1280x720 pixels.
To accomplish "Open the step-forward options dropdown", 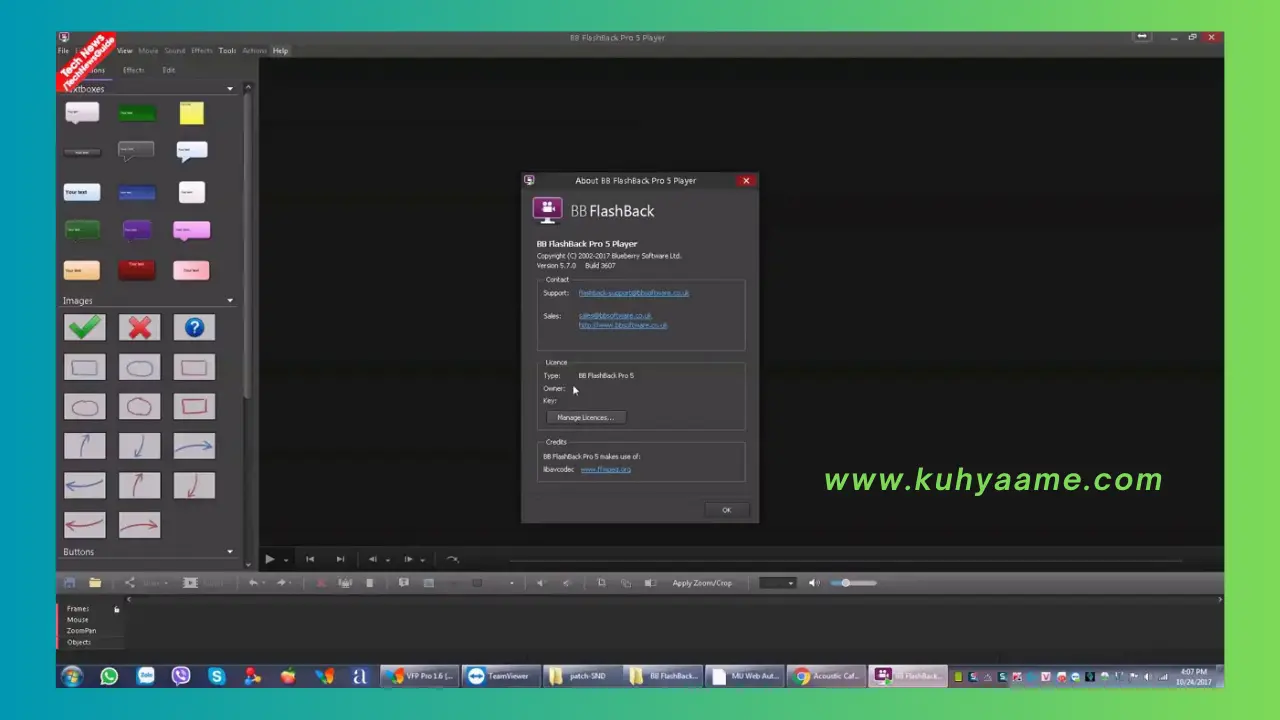I will tap(422, 560).
